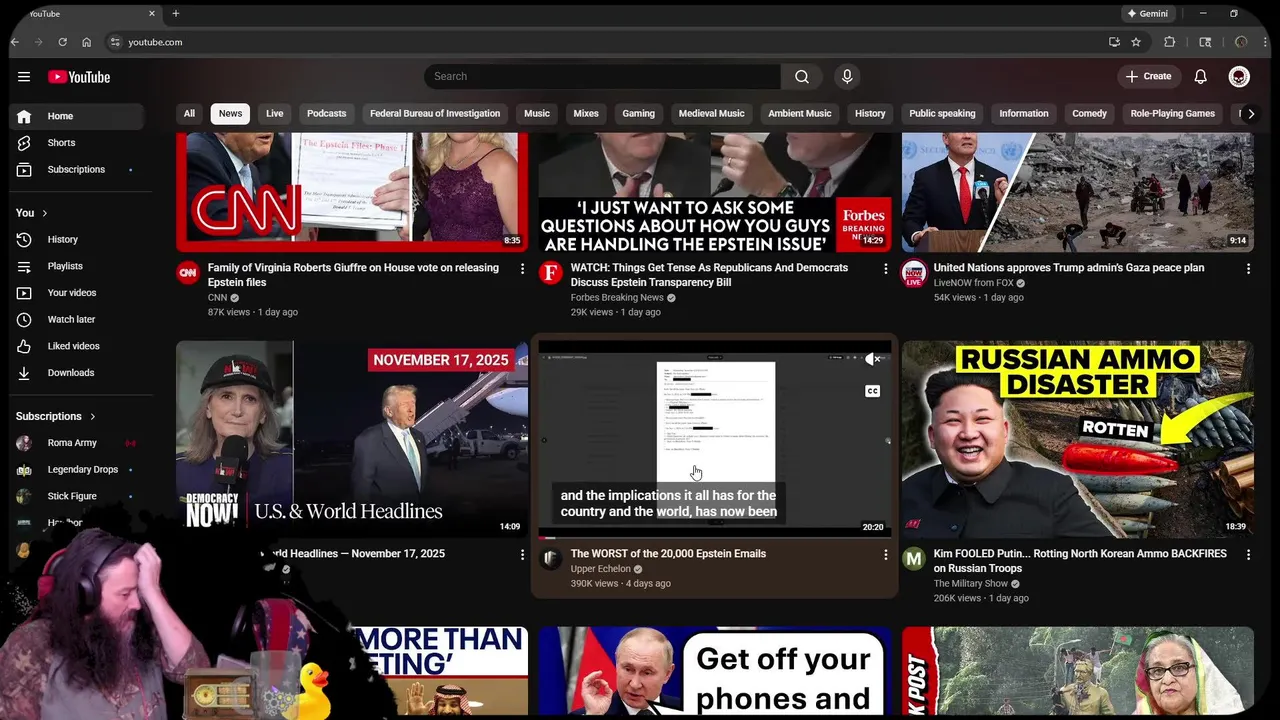Viewport: 1280px width, 720px height.
Task: Open Kim FOOLED Putin video title
Action: point(1080,561)
